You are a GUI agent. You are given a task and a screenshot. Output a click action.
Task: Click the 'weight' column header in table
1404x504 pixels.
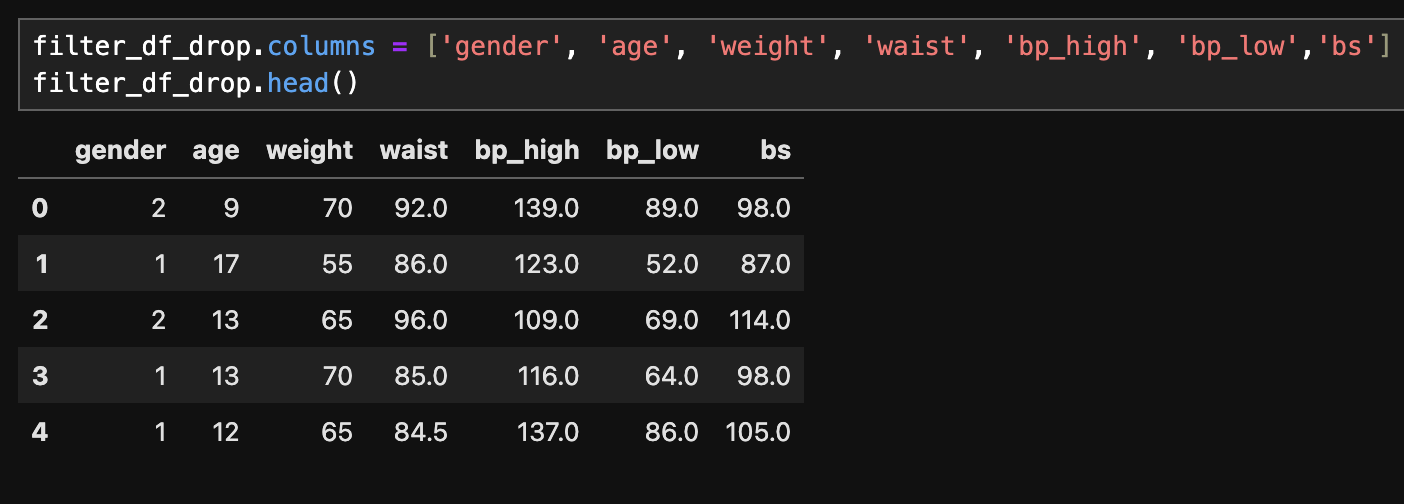coord(309,150)
